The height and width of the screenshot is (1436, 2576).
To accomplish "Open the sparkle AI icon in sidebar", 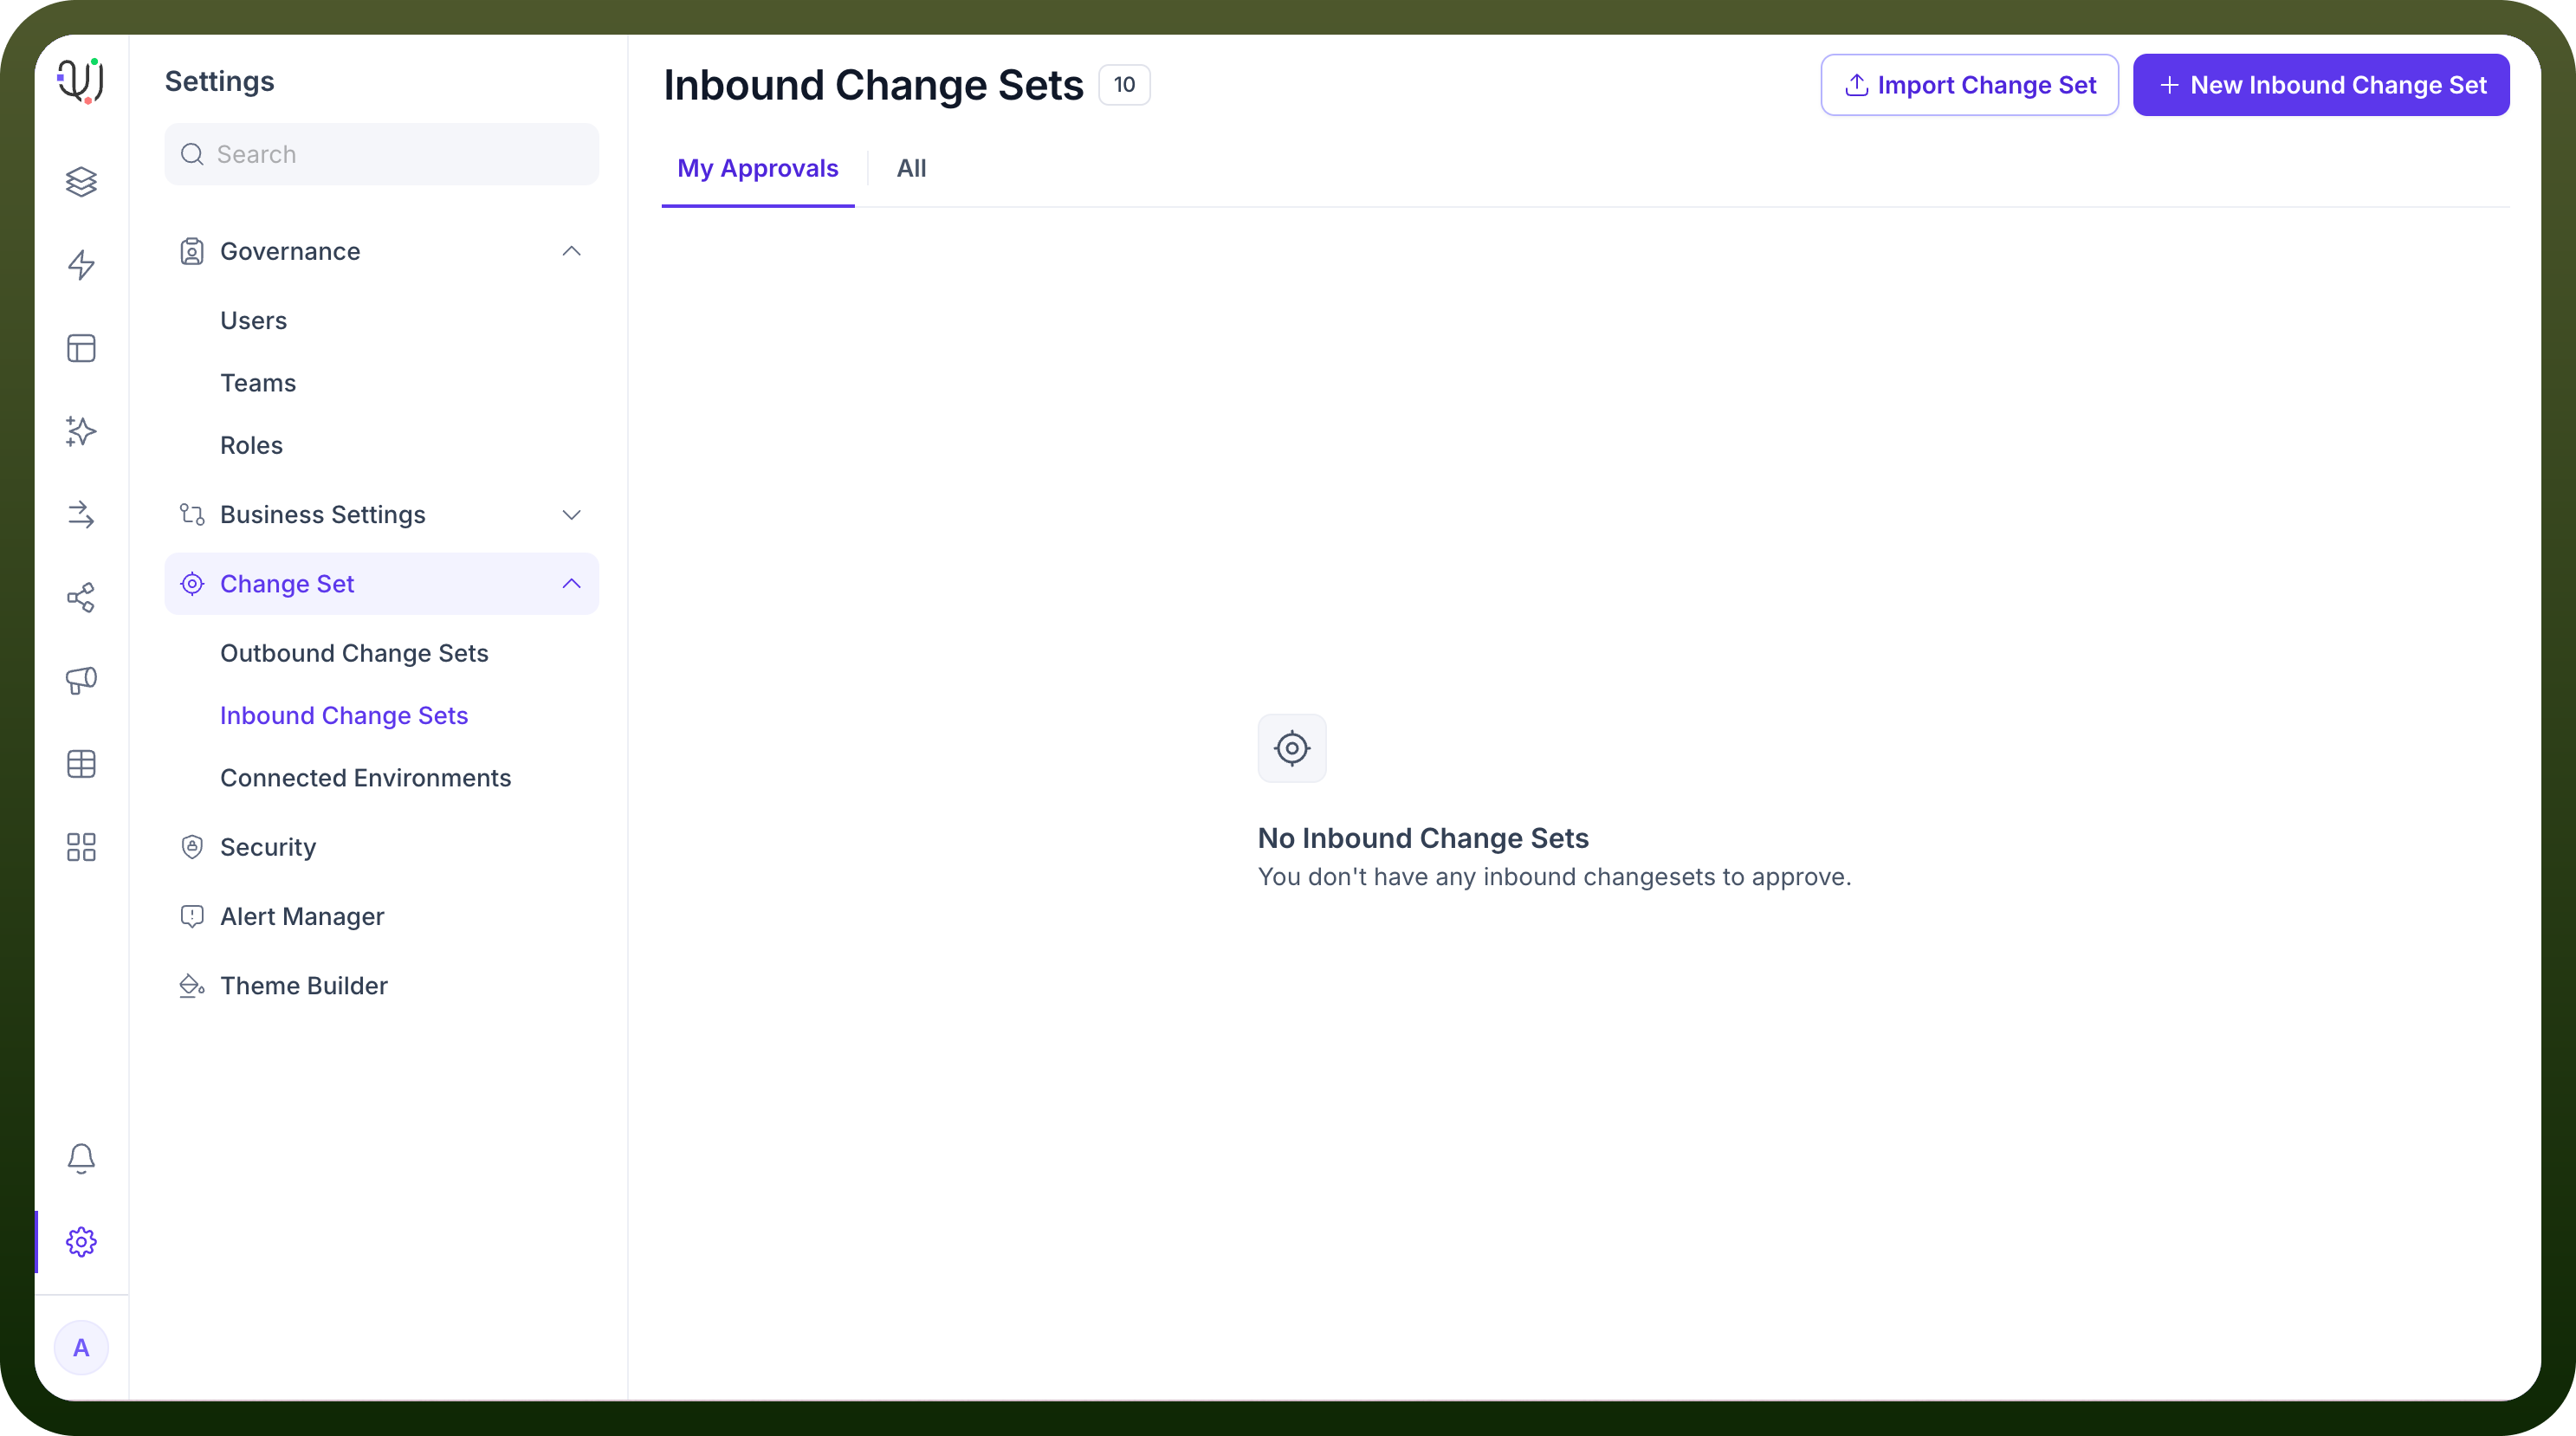I will click(81, 431).
